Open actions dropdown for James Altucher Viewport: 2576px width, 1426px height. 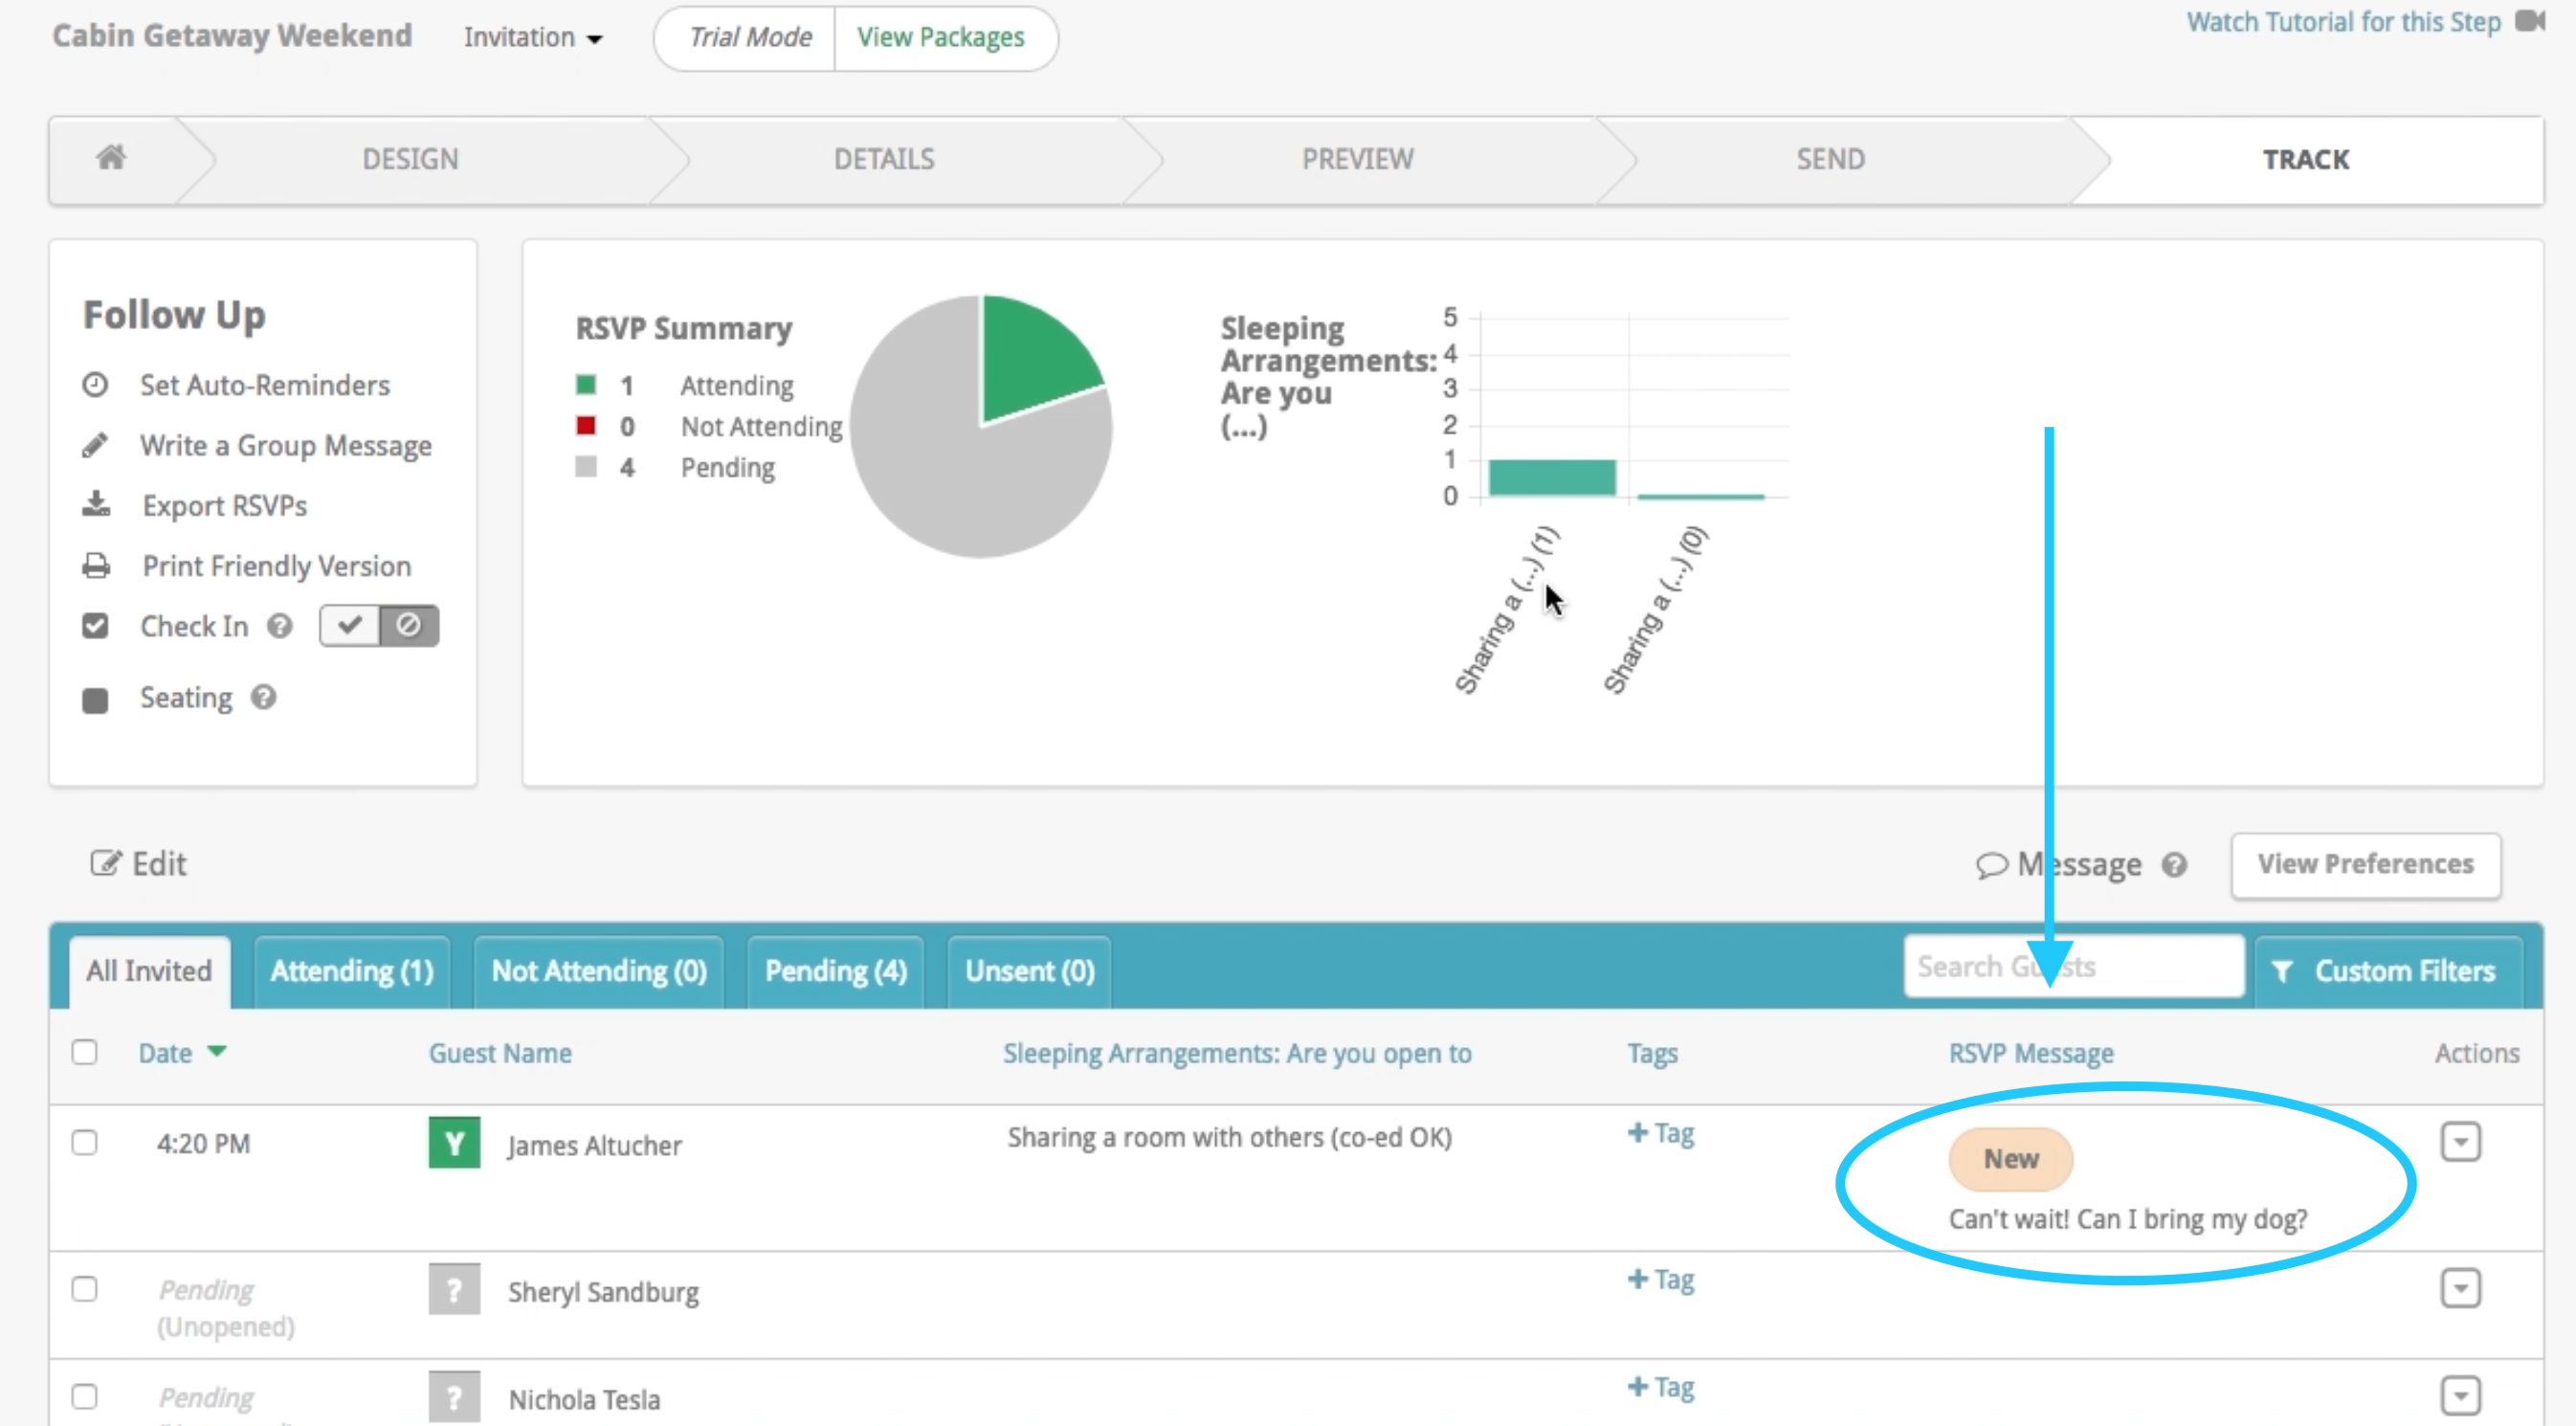2460,1141
